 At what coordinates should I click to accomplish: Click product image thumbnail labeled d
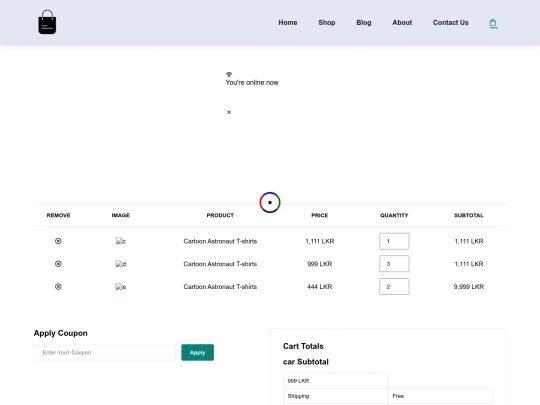tap(121, 264)
